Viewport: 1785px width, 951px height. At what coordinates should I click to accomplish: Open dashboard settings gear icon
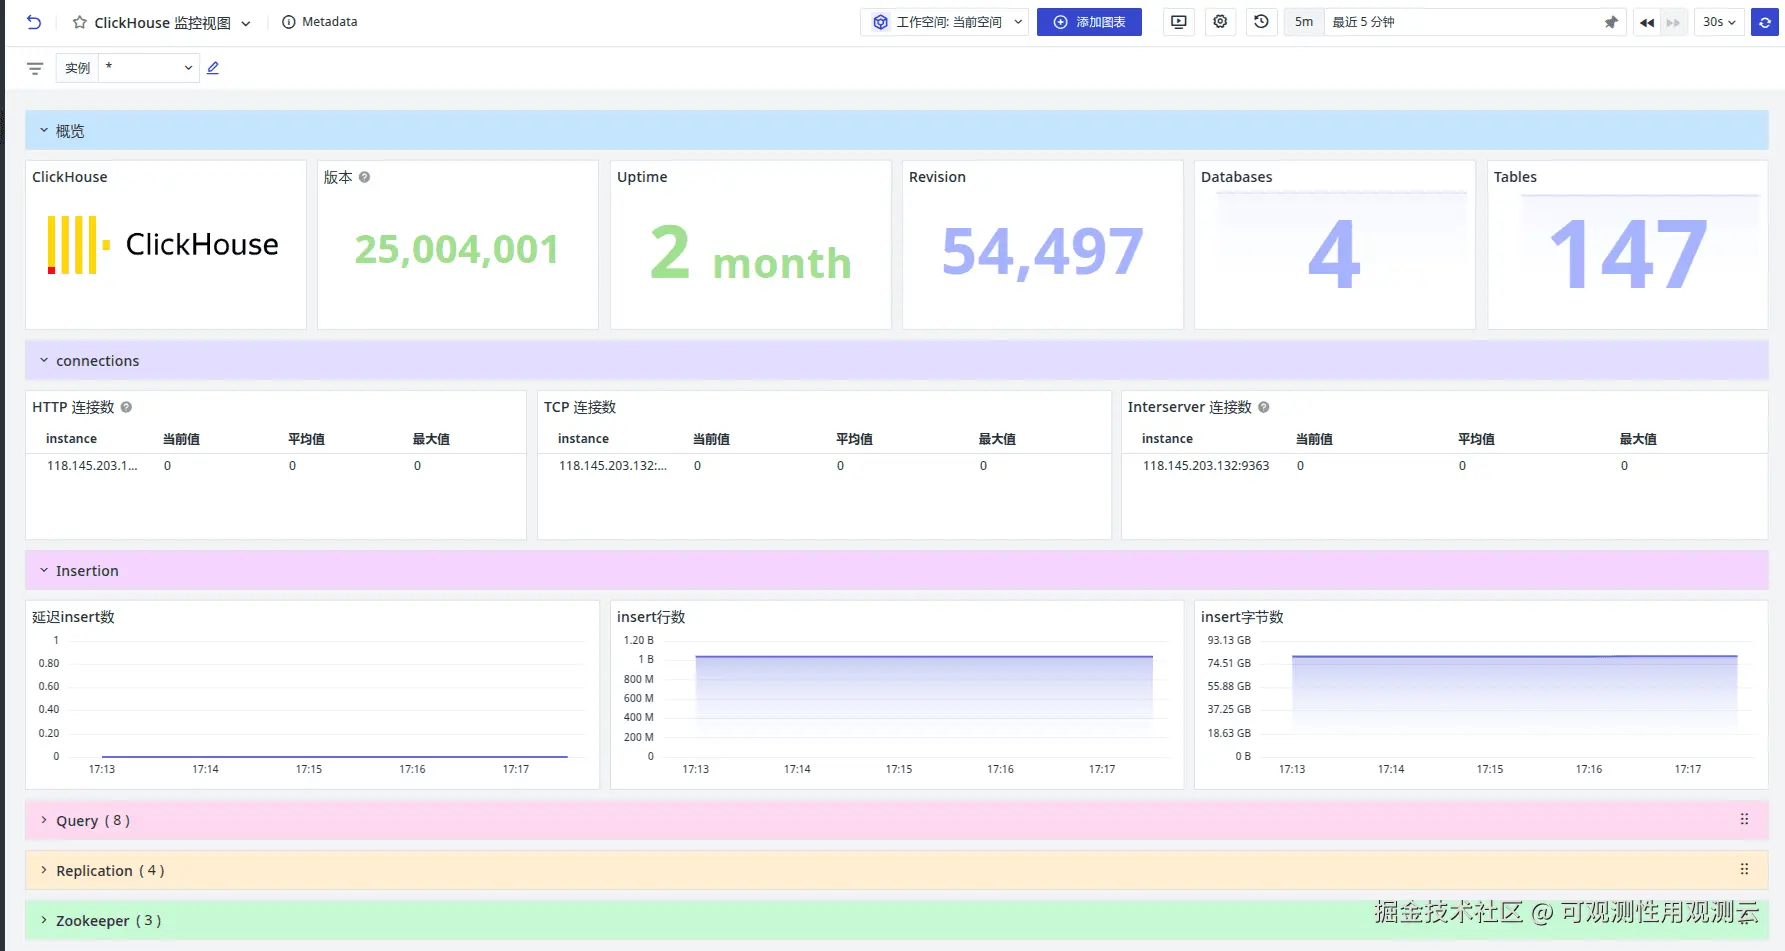pyautogui.click(x=1220, y=22)
